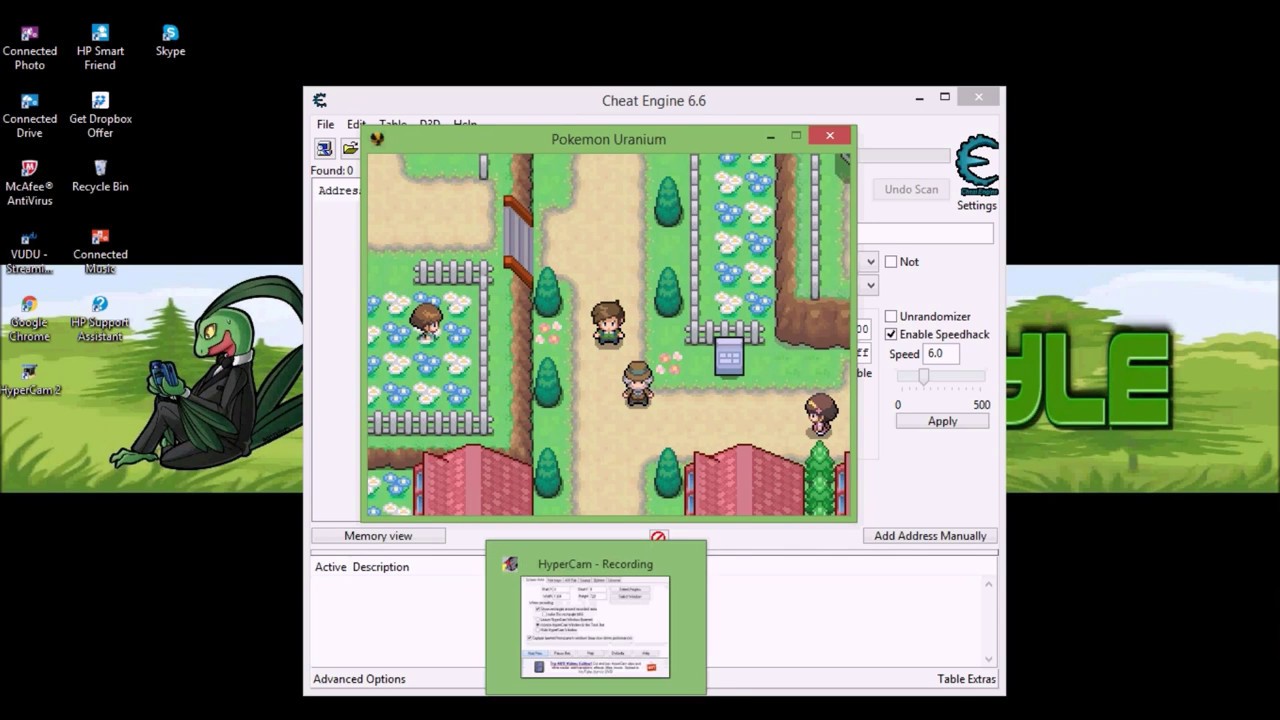This screenshot has width=1280, height=720.
Task: Open the Get Dropbox Offer shortcut
Action: pos(100,116)
